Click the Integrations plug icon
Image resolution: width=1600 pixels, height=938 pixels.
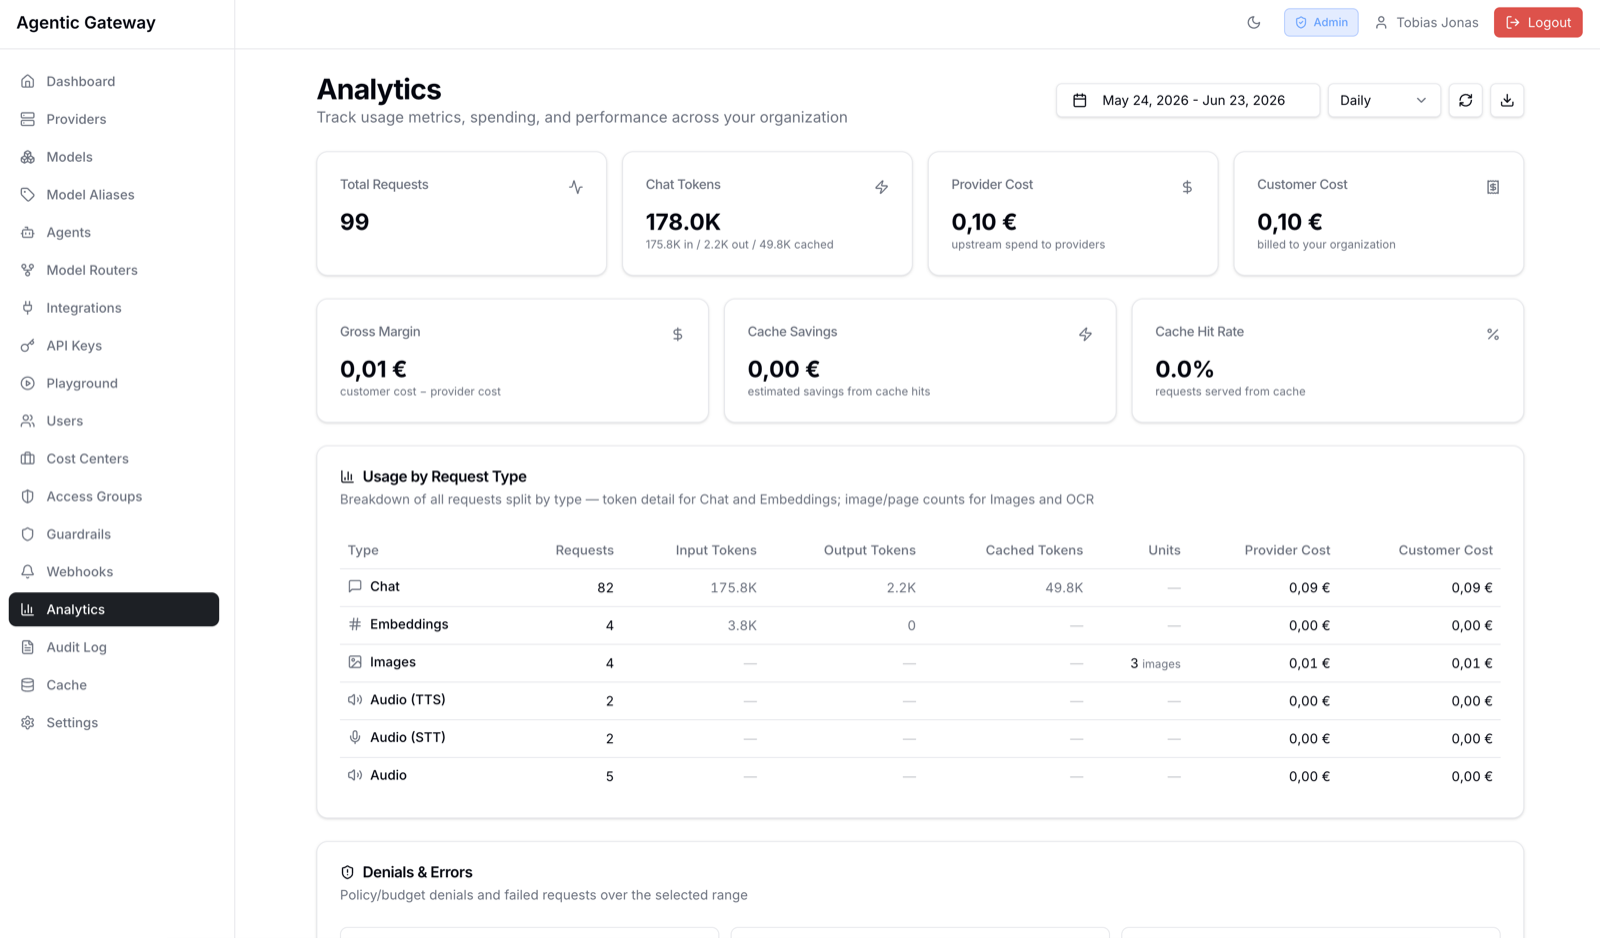pos(28,308)
